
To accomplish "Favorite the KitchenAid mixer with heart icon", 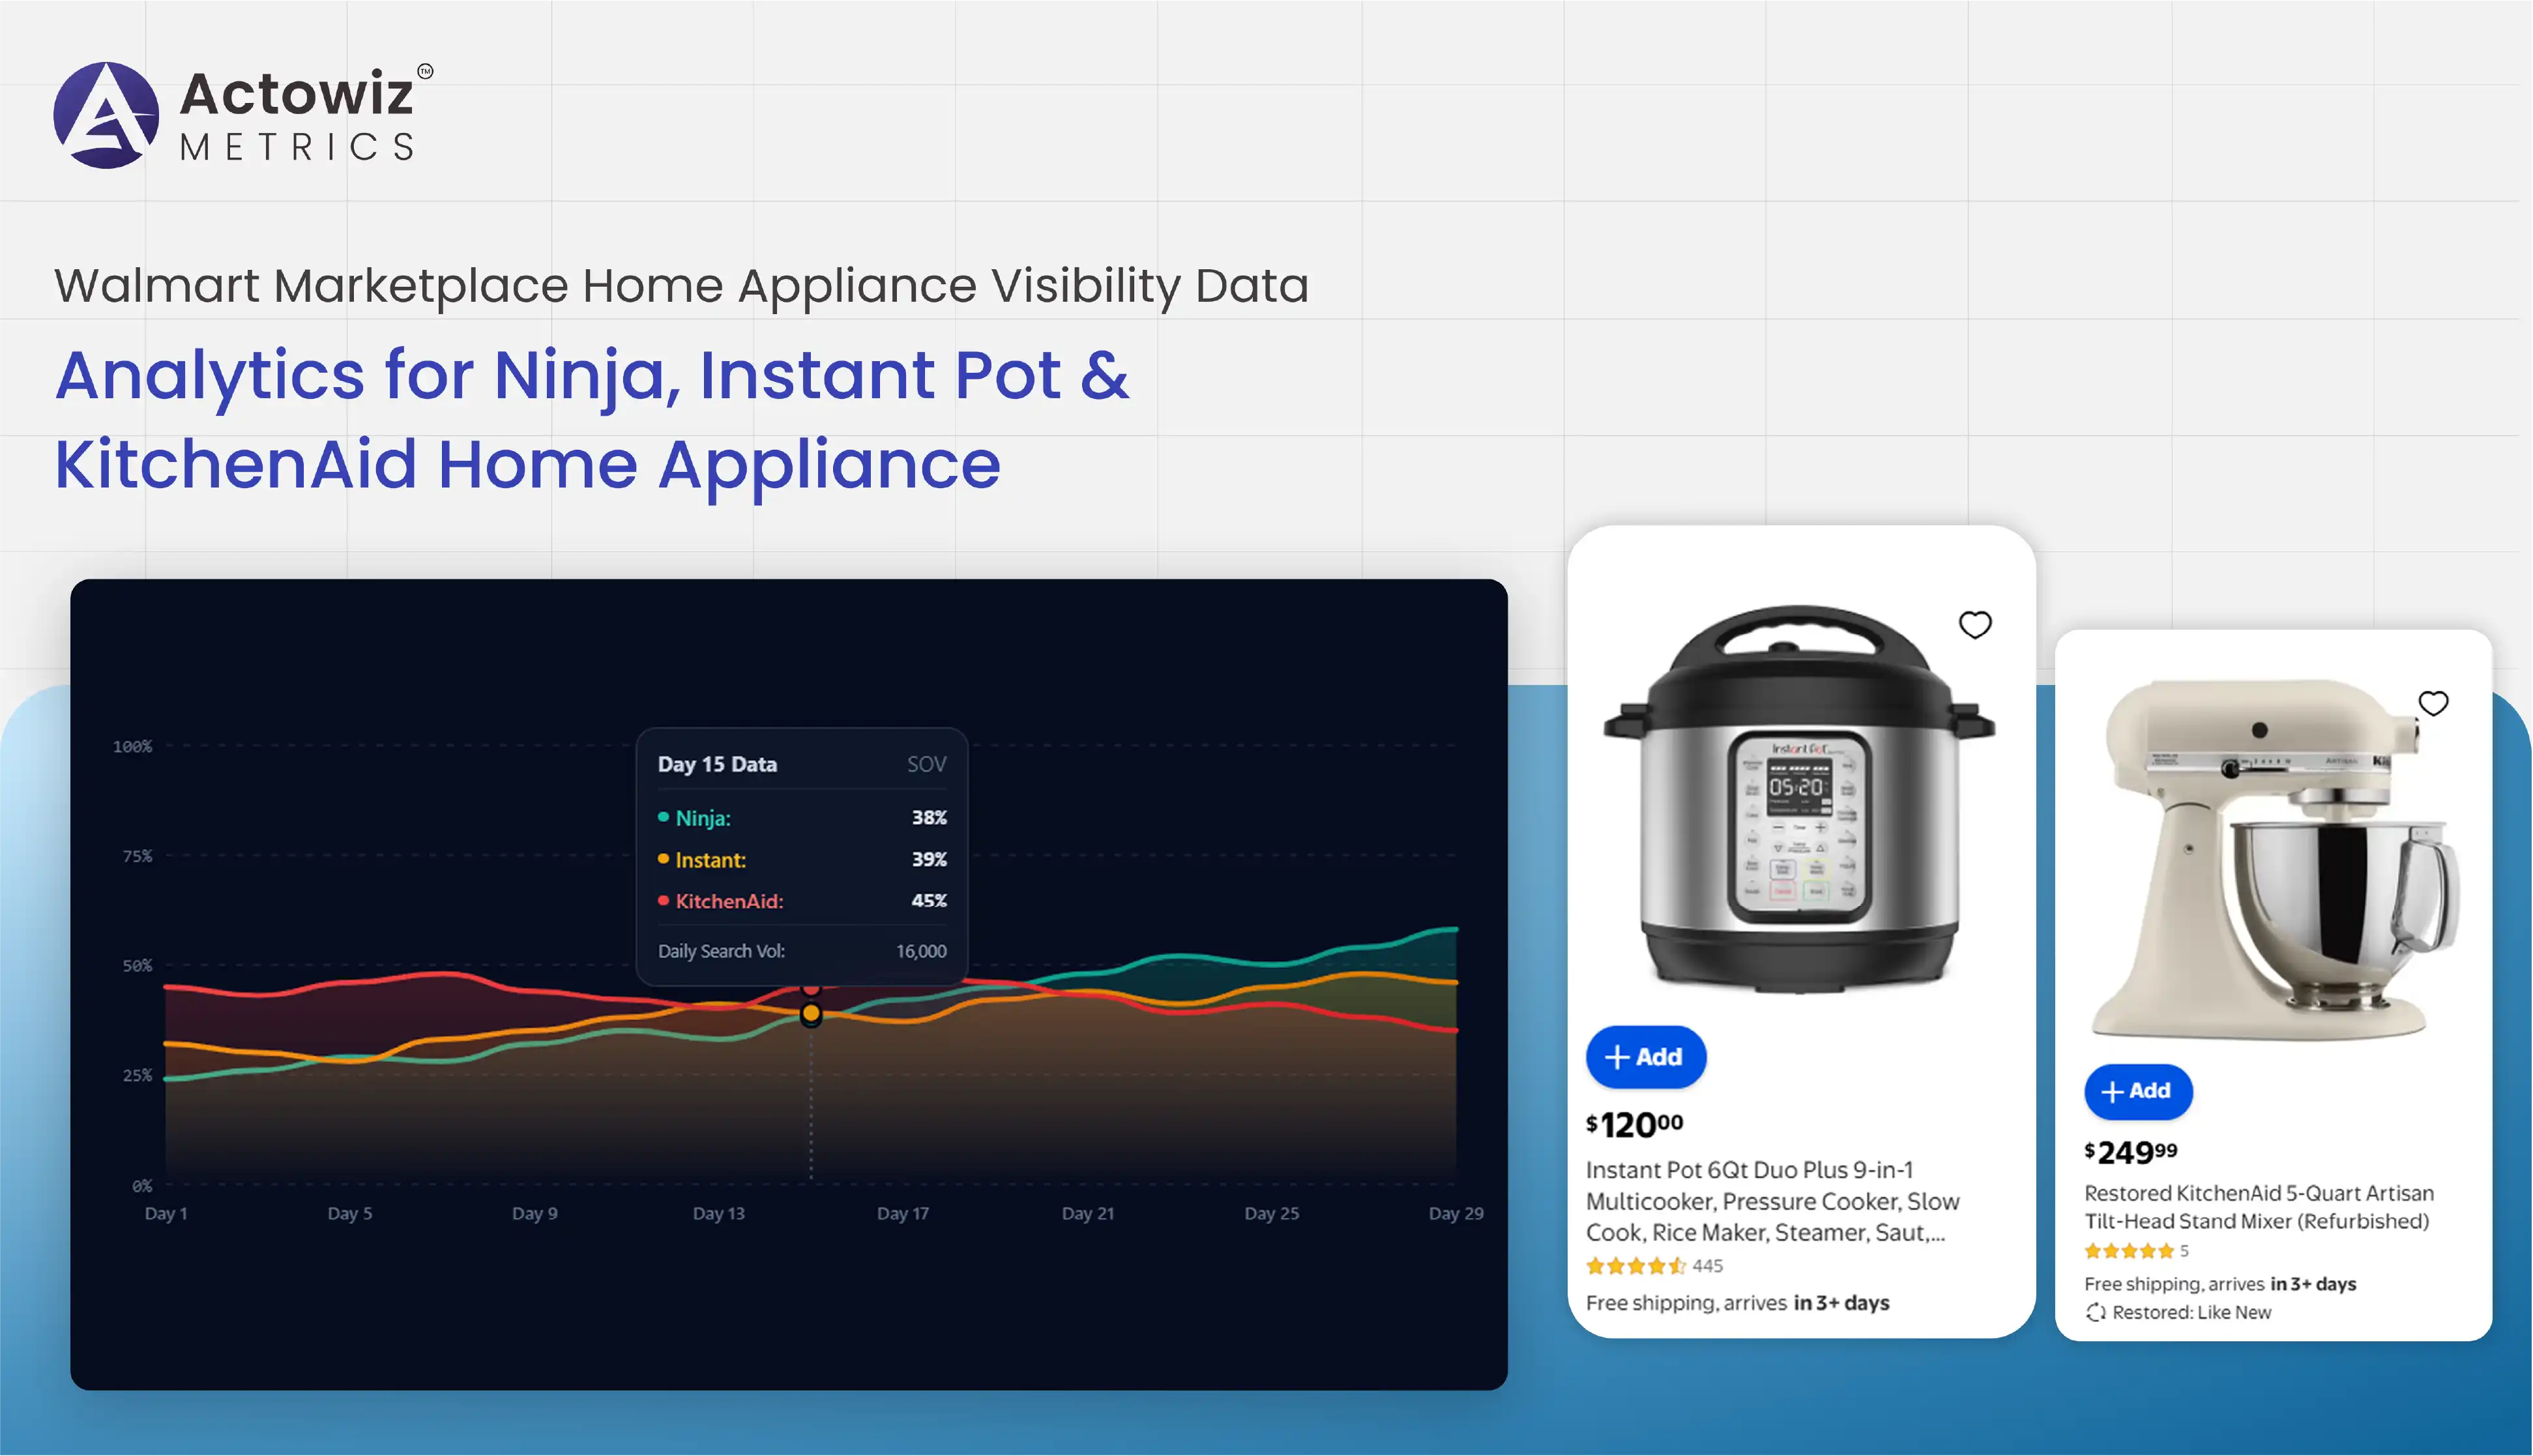I will pos(2433,703).
